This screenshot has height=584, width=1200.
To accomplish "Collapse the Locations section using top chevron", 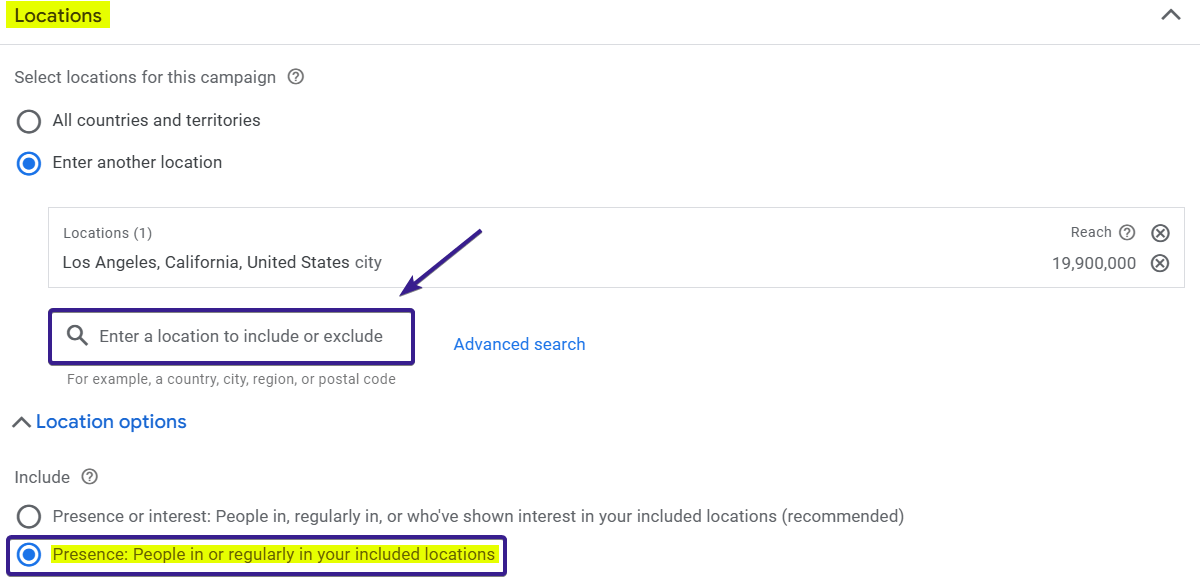I will coord(1170,15).
